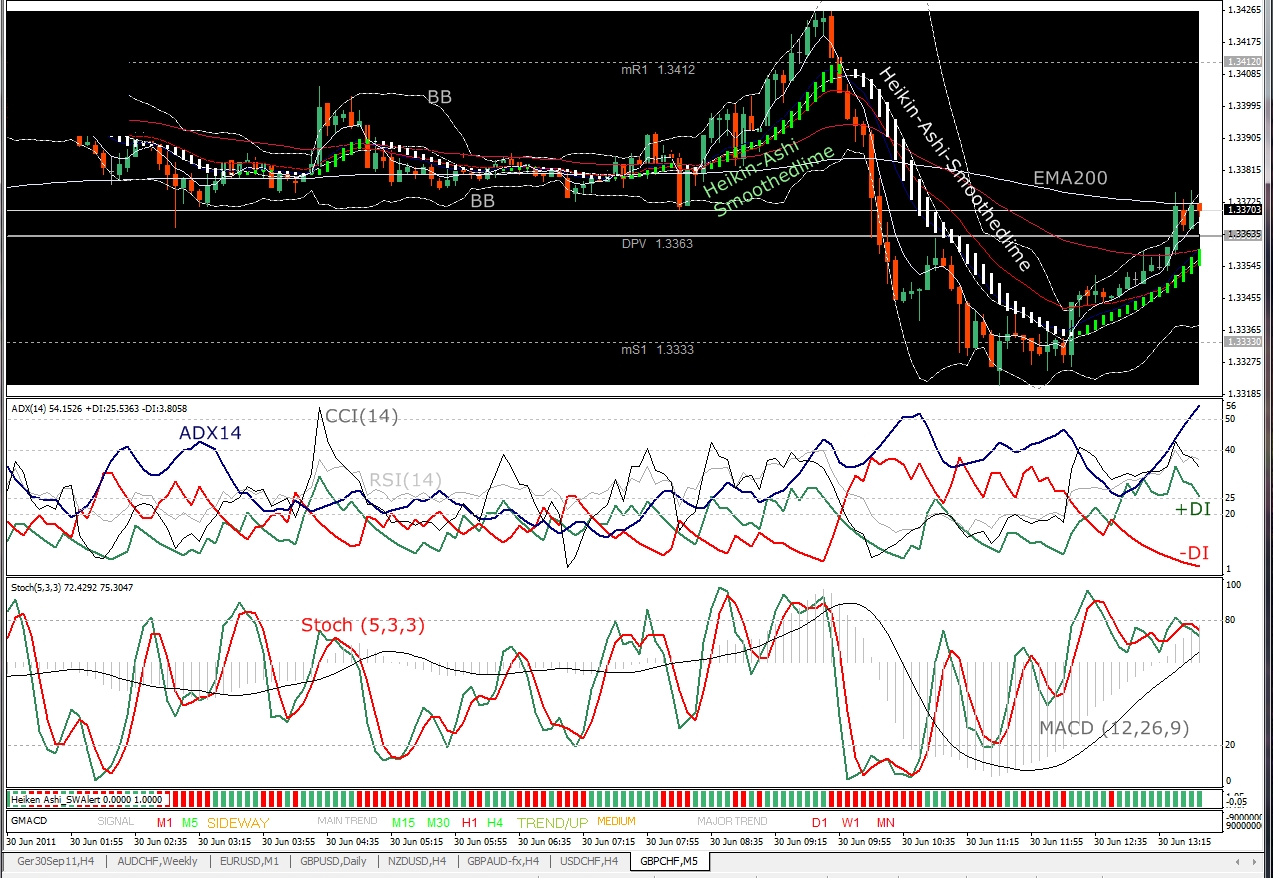This screenshot has width=1273, height=878.
Task: Click the upper BB label above the band
Action: pos(439,97)
